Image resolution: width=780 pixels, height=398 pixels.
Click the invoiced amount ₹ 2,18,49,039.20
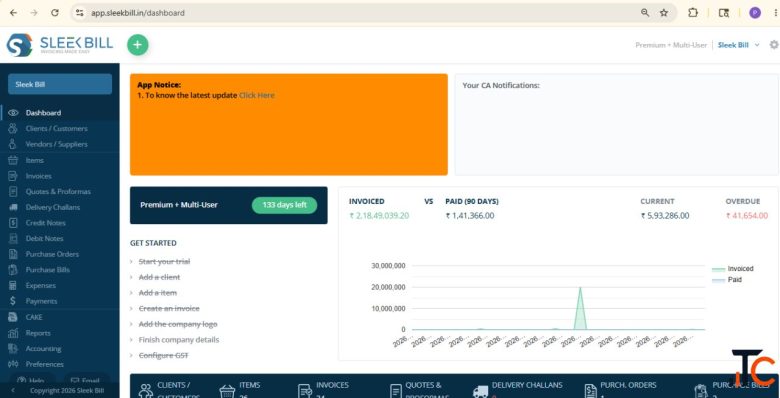[379, 216]
